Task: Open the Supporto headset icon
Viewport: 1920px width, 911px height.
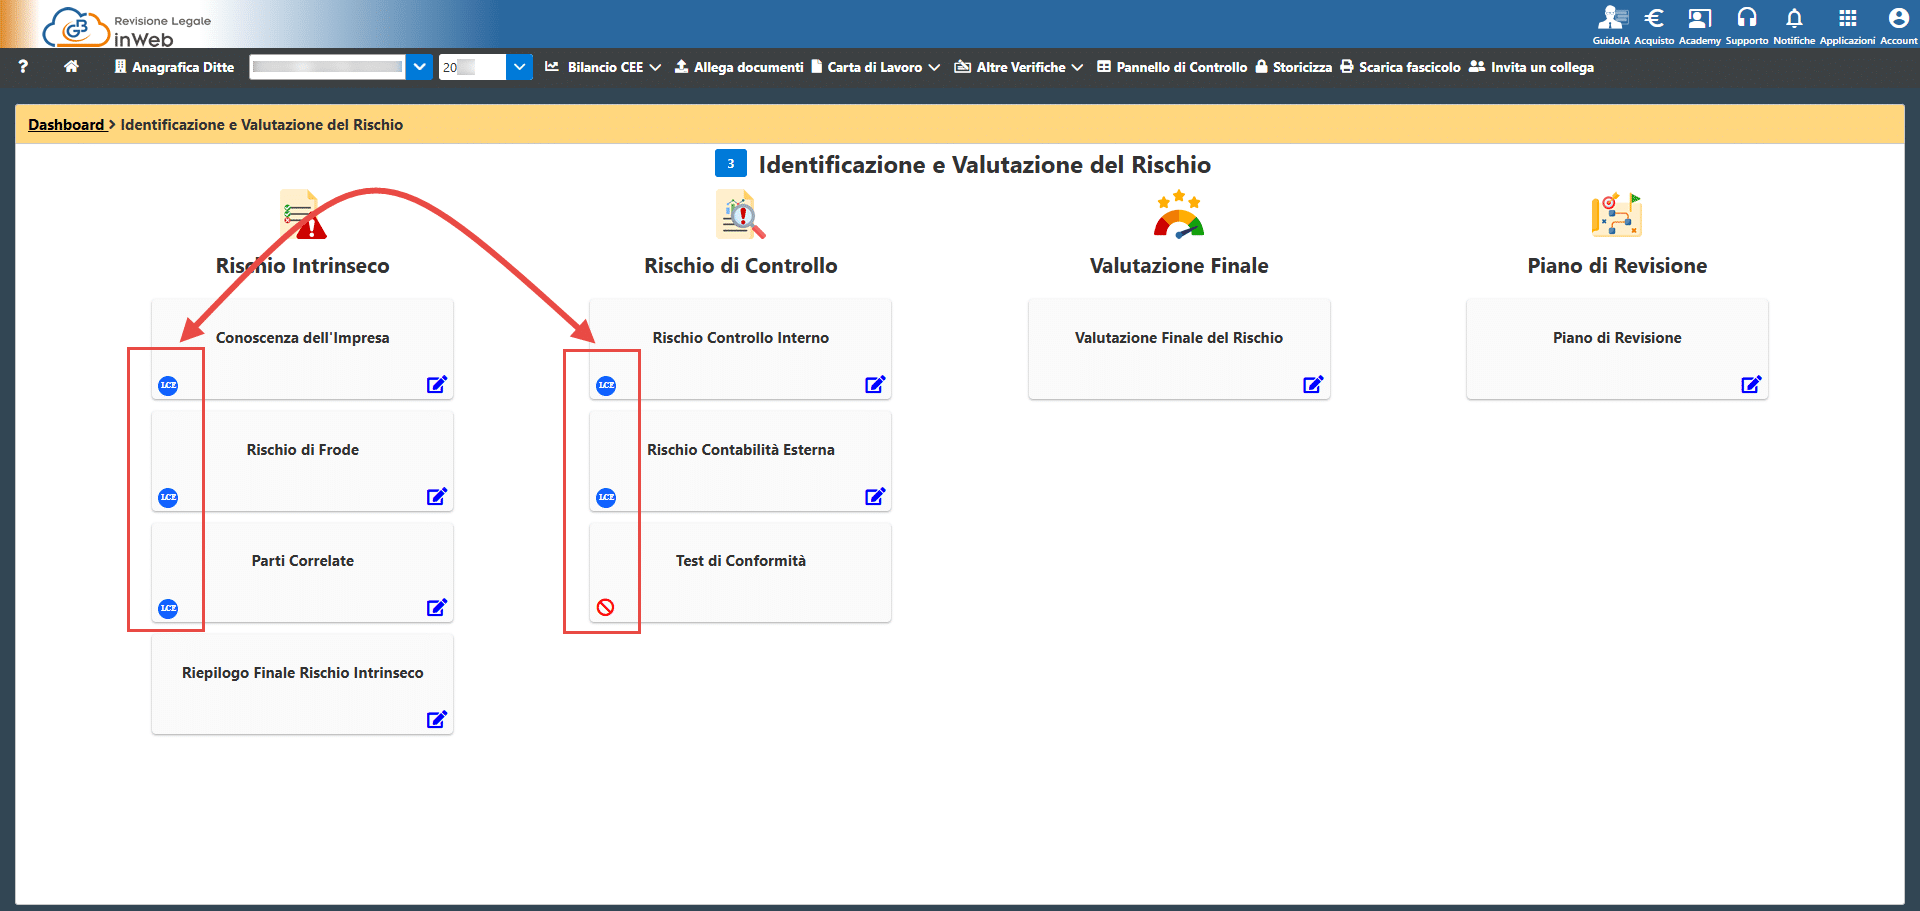Action: point(1747,18)
